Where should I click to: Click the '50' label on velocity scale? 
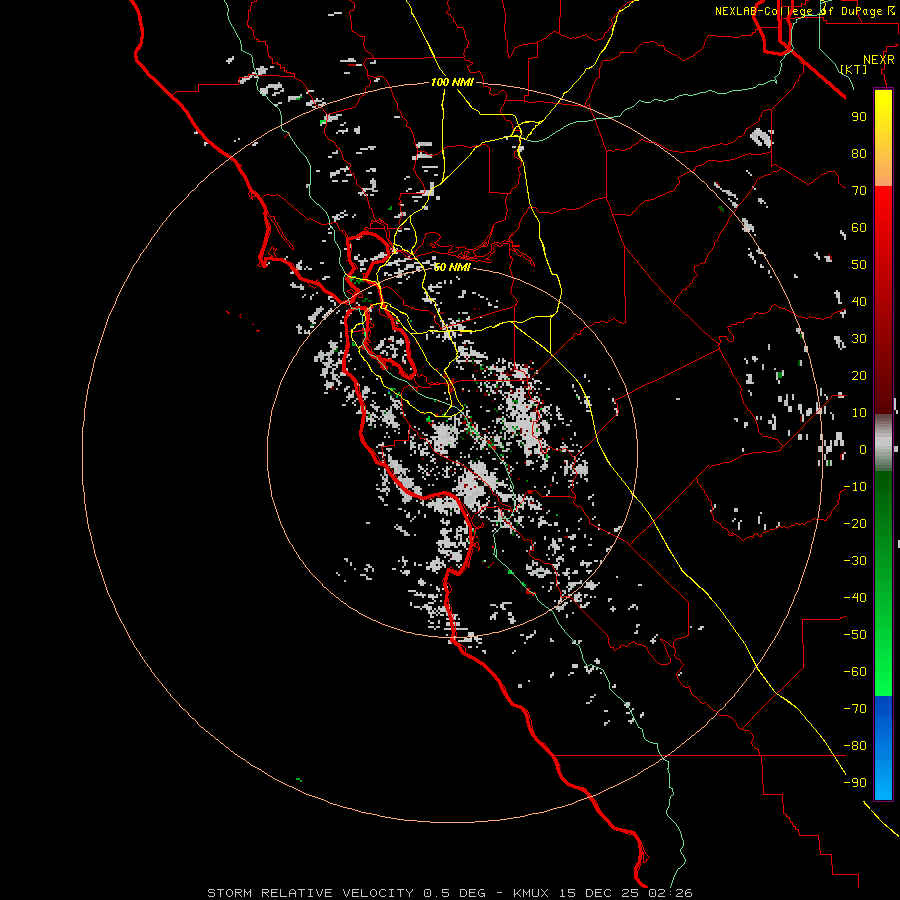tap(859, 265)
